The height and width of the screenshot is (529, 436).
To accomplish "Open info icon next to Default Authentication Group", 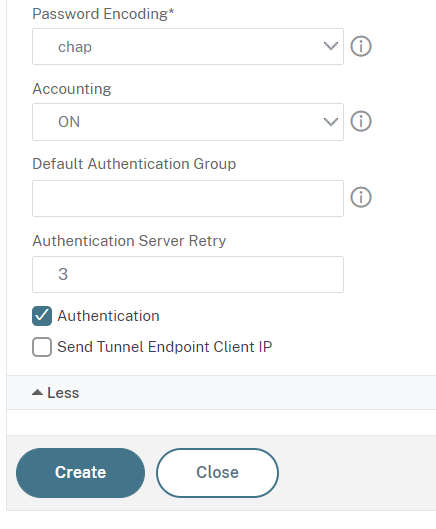I will pos(361,197).
